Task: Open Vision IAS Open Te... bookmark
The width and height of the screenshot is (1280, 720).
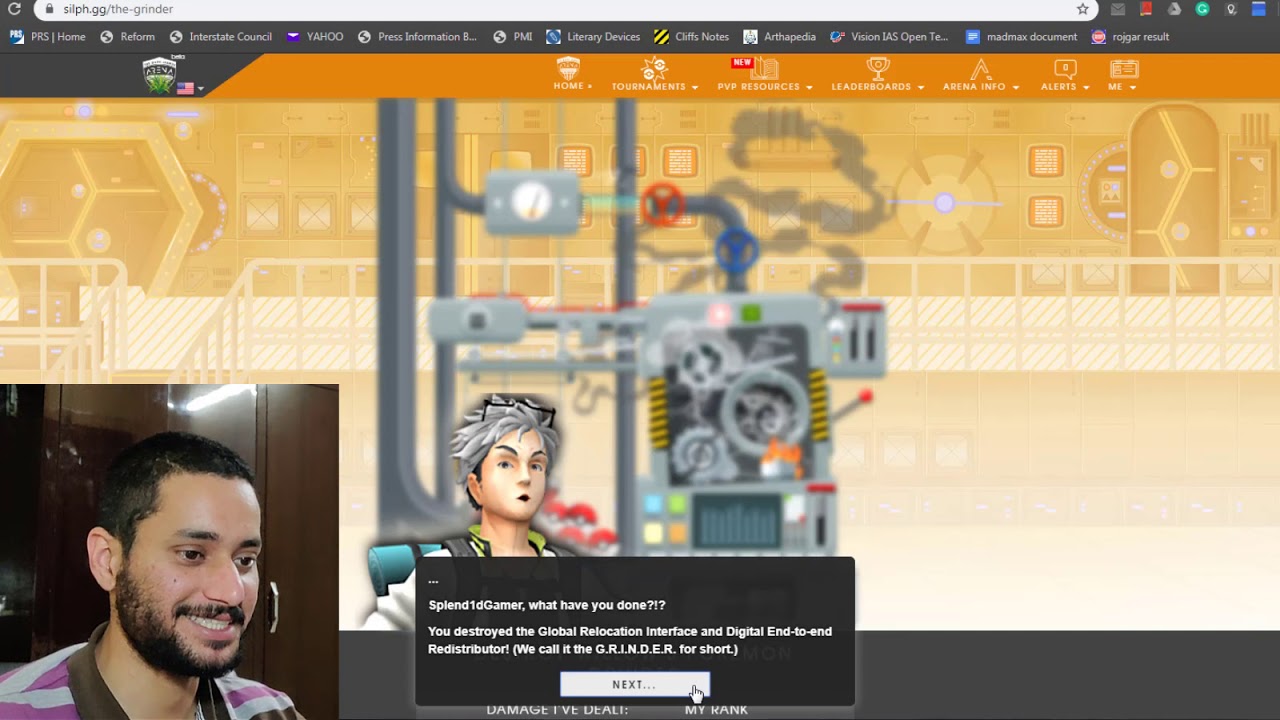Action: 889,37
